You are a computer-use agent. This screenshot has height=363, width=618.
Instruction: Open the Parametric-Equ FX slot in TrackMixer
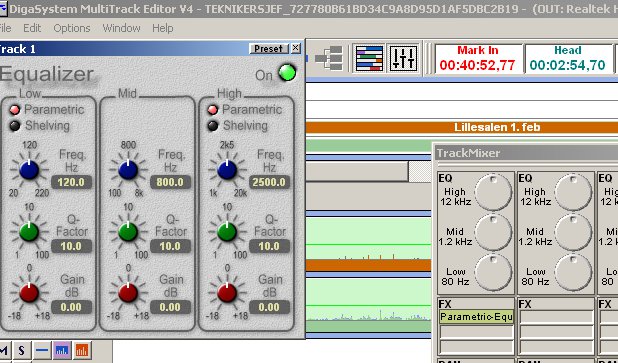point(476,316)
